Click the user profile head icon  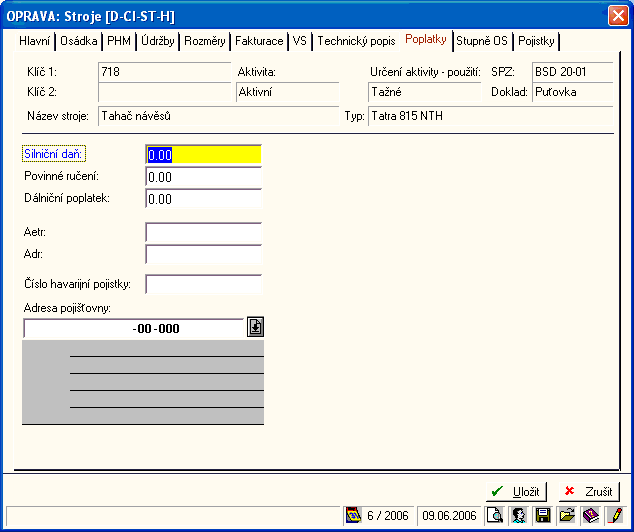(x=518, y=515)
